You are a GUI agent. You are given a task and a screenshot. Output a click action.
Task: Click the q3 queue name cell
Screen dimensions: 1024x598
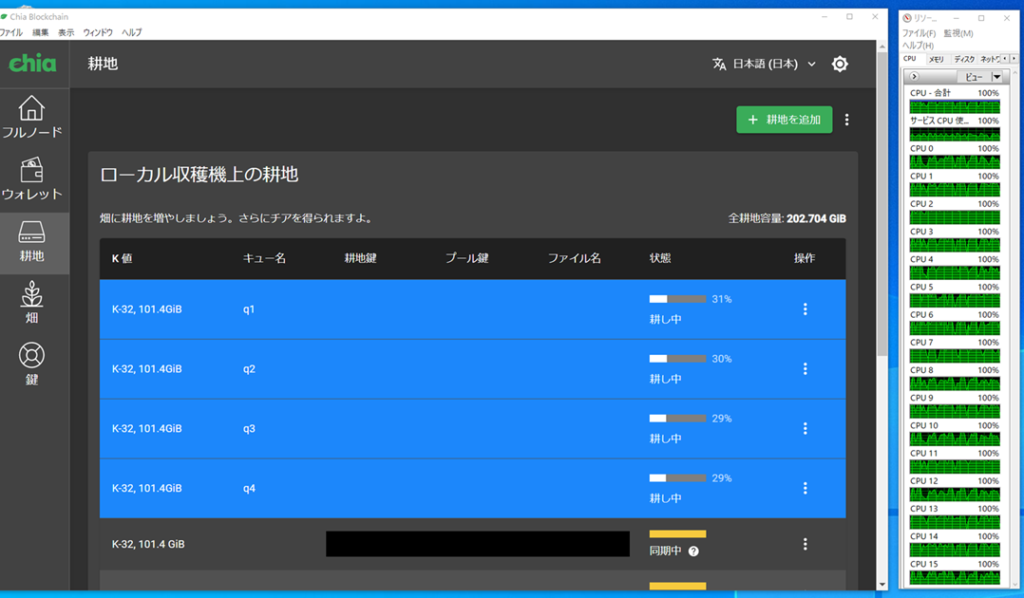coord(249,429)
